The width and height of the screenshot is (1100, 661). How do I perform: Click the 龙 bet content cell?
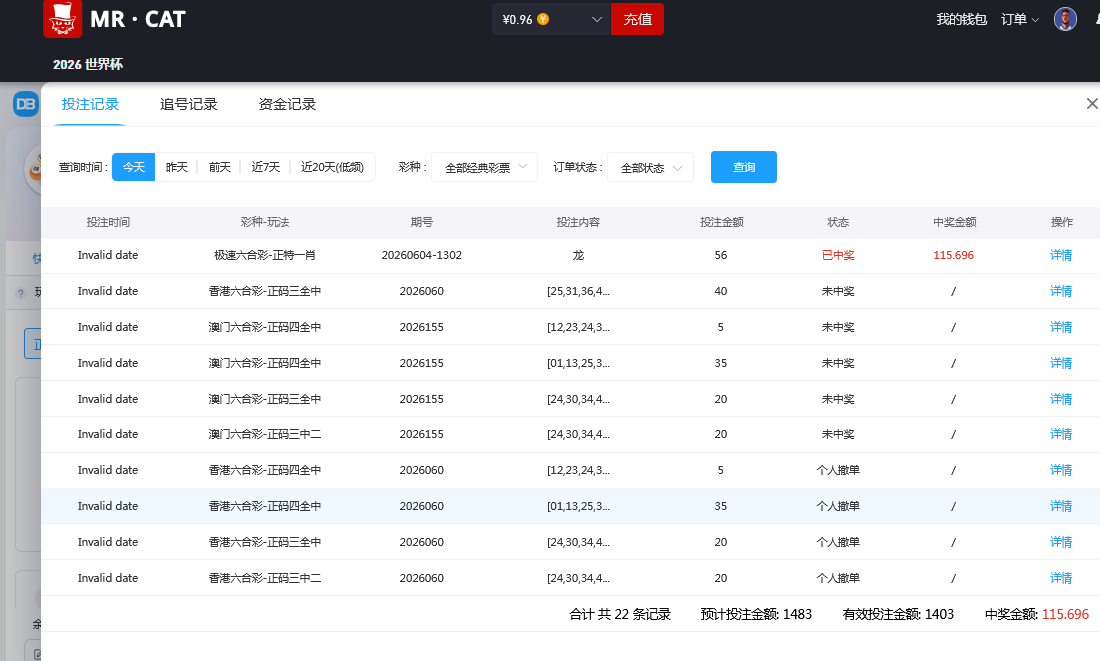pos(578,255)
